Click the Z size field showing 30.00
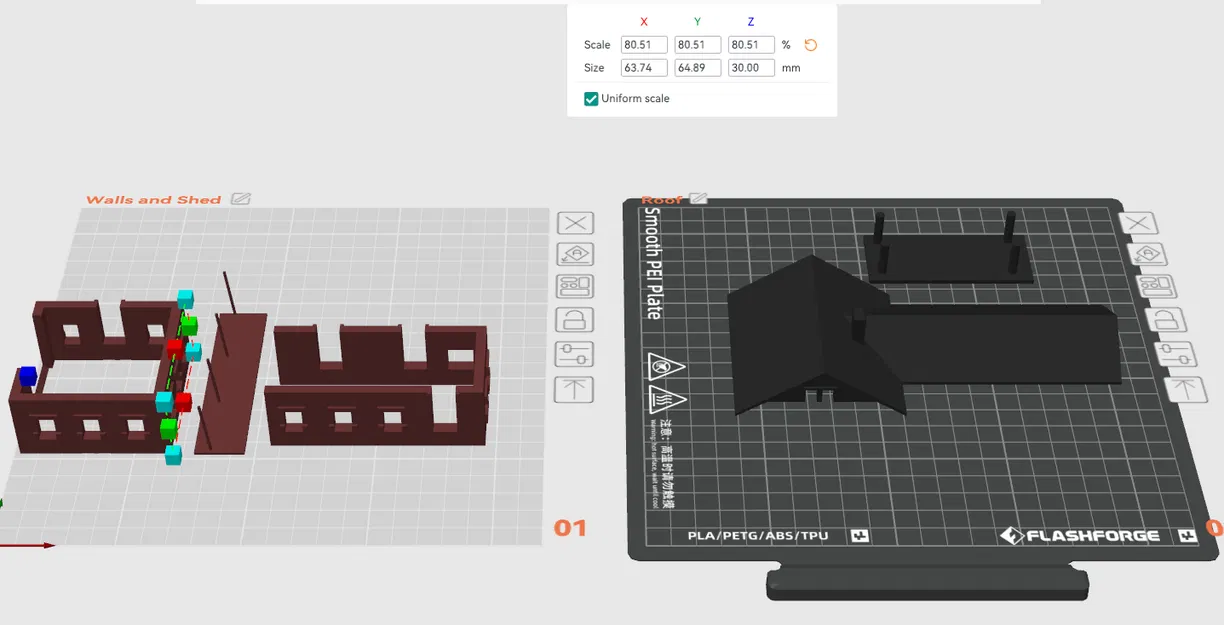Image resolution: width=1224 pixels, height=625 pixels. (751, 68)
